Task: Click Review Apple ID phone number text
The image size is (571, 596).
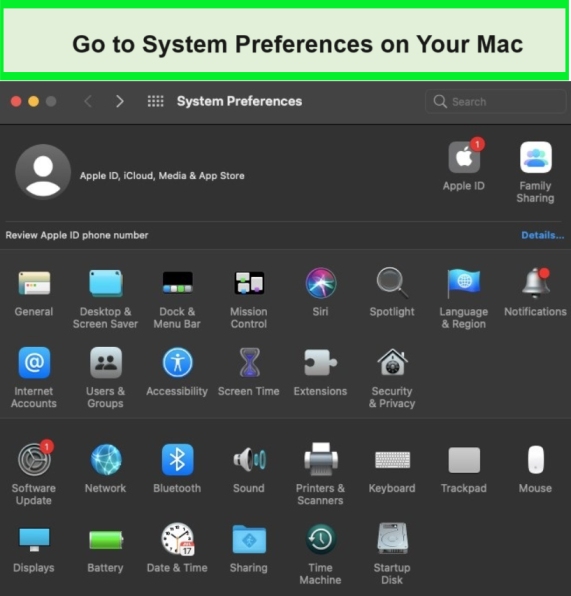Action: pos(77,235)
